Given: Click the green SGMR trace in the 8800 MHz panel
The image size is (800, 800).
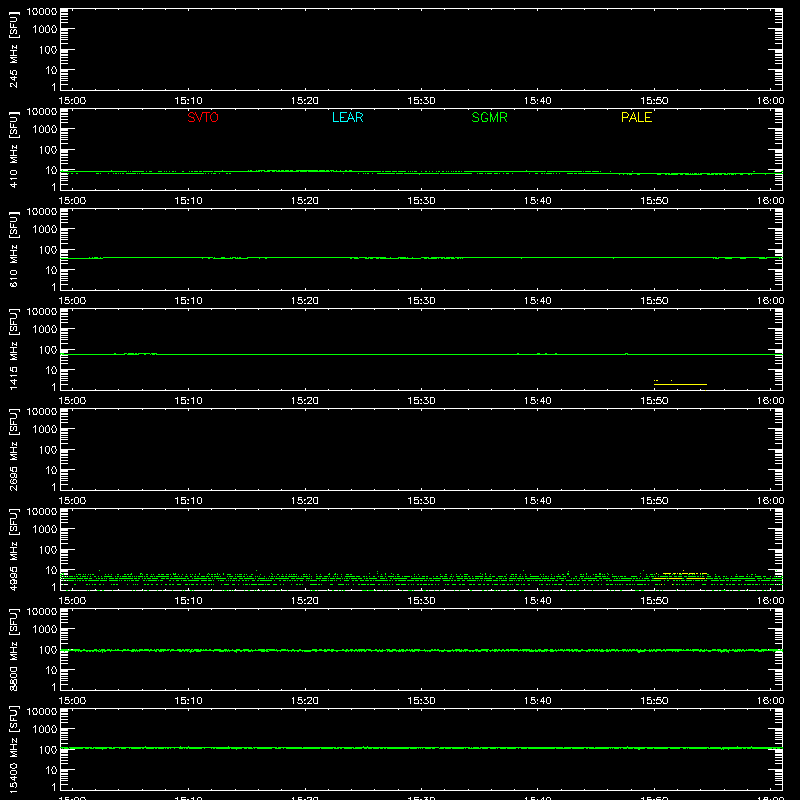Looking at the screenshot, I should 421,651.
